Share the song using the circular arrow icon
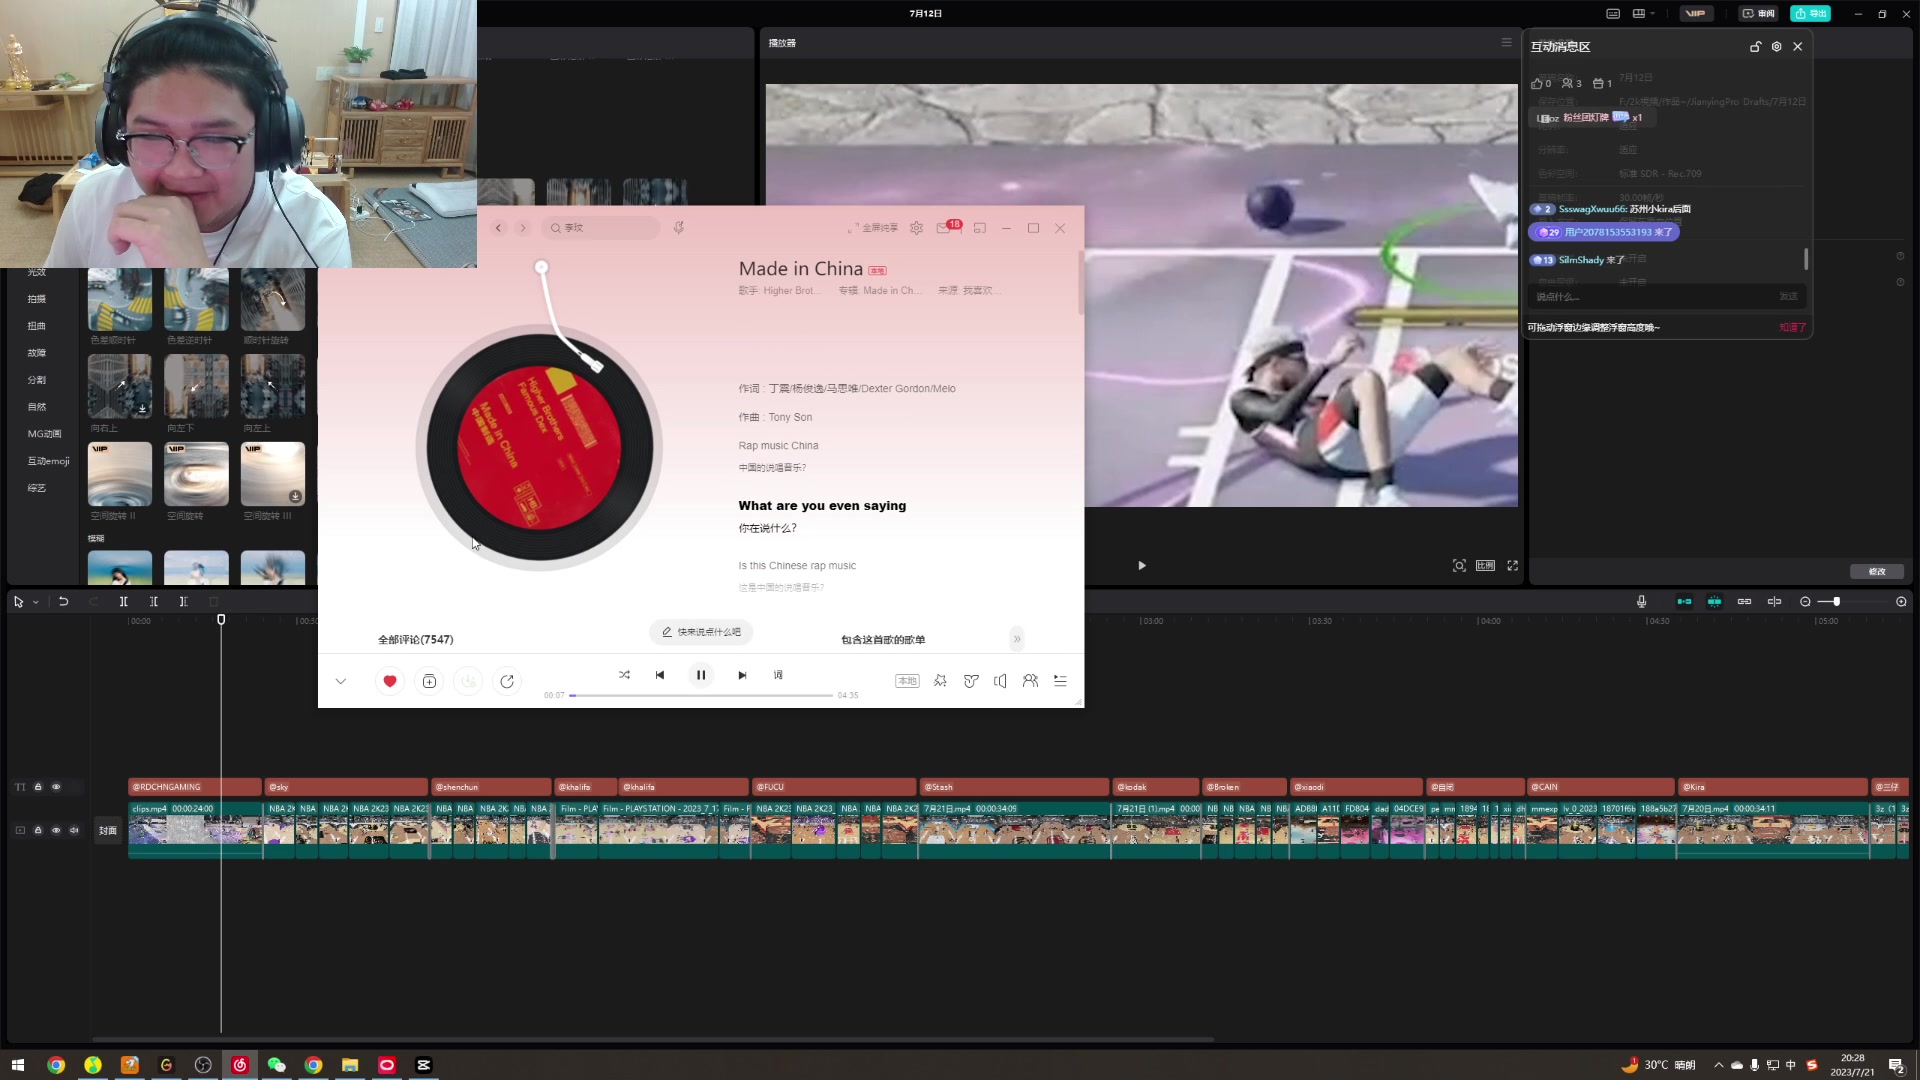Viewport: 1920px width, 1080px height. (x=507, y=681)
